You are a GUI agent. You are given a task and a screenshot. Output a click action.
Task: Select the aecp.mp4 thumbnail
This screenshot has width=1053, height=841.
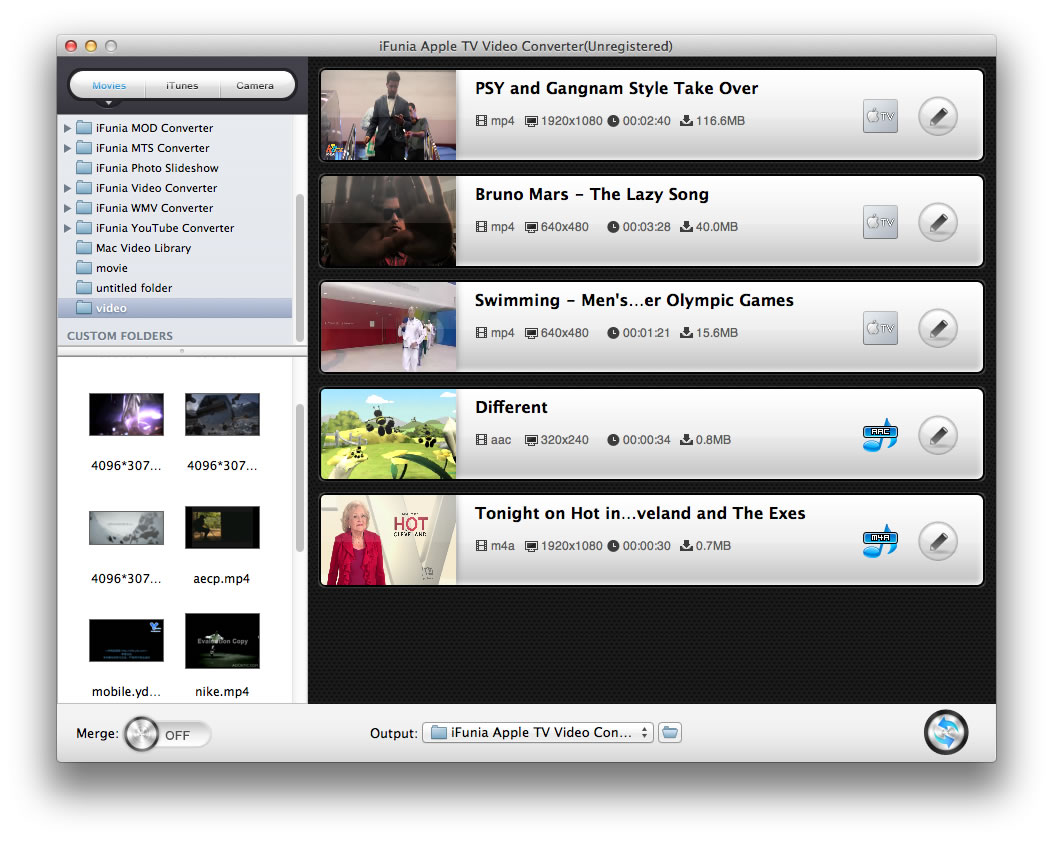point(222,527)
